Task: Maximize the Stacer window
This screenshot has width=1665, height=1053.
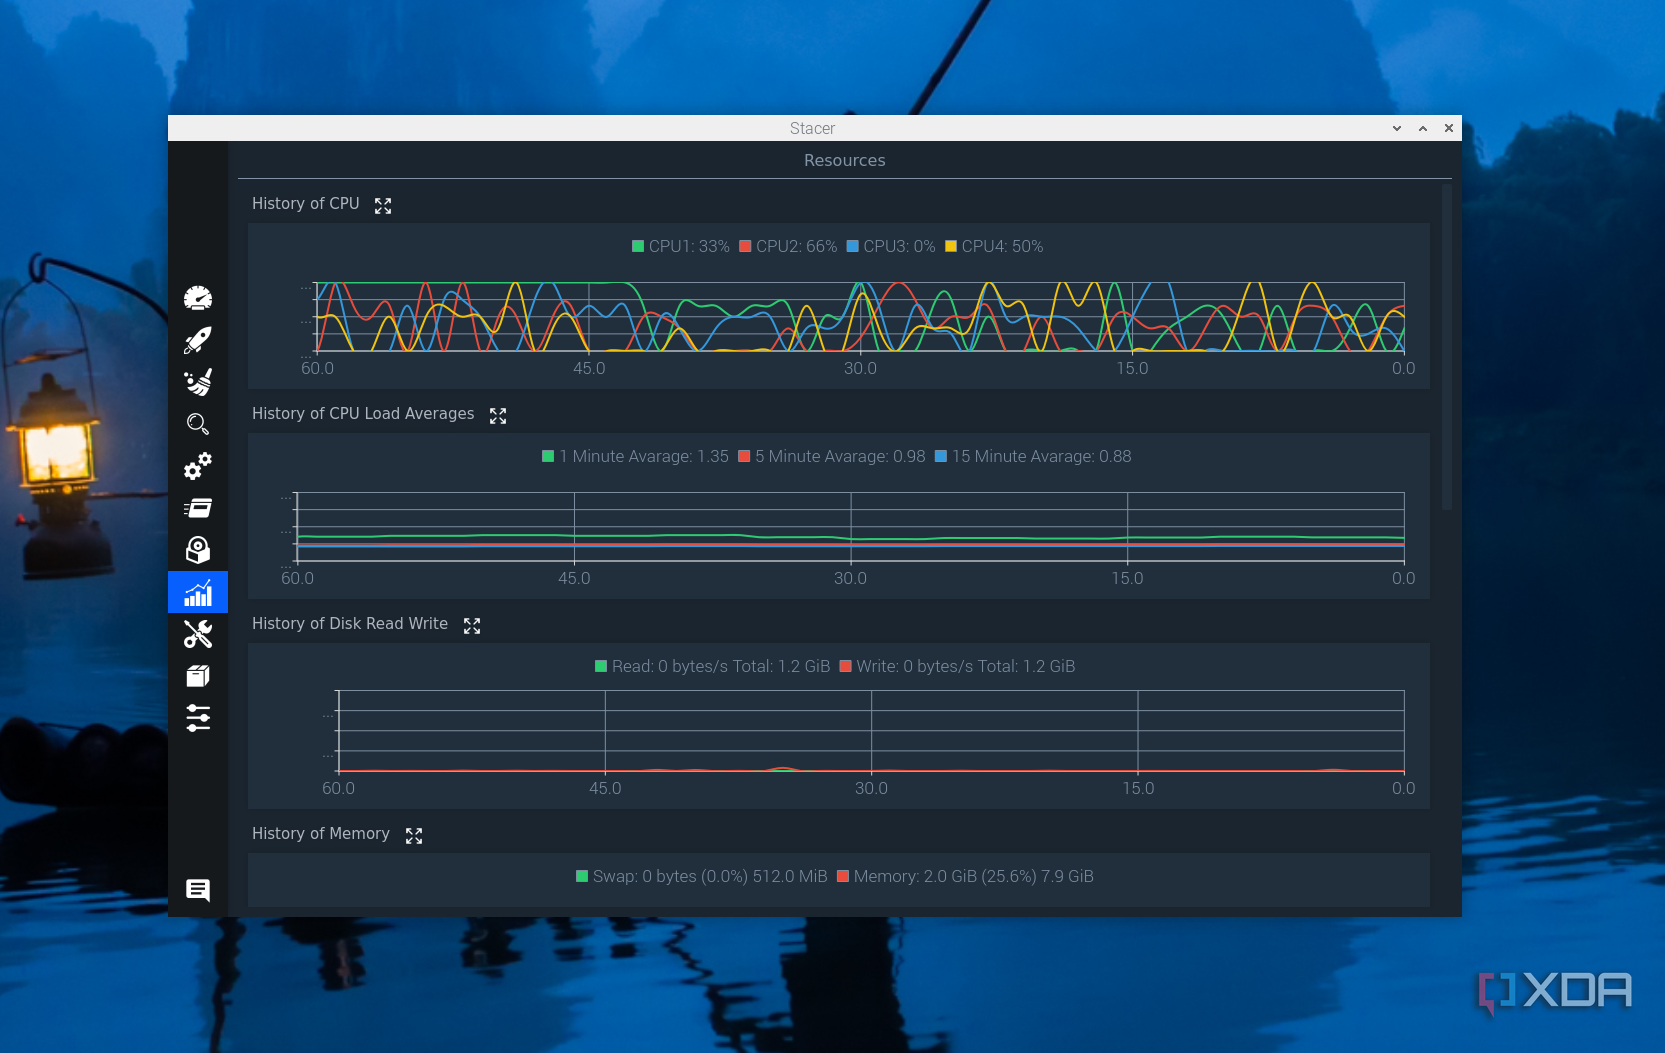Action: [x=1423, y=128]
